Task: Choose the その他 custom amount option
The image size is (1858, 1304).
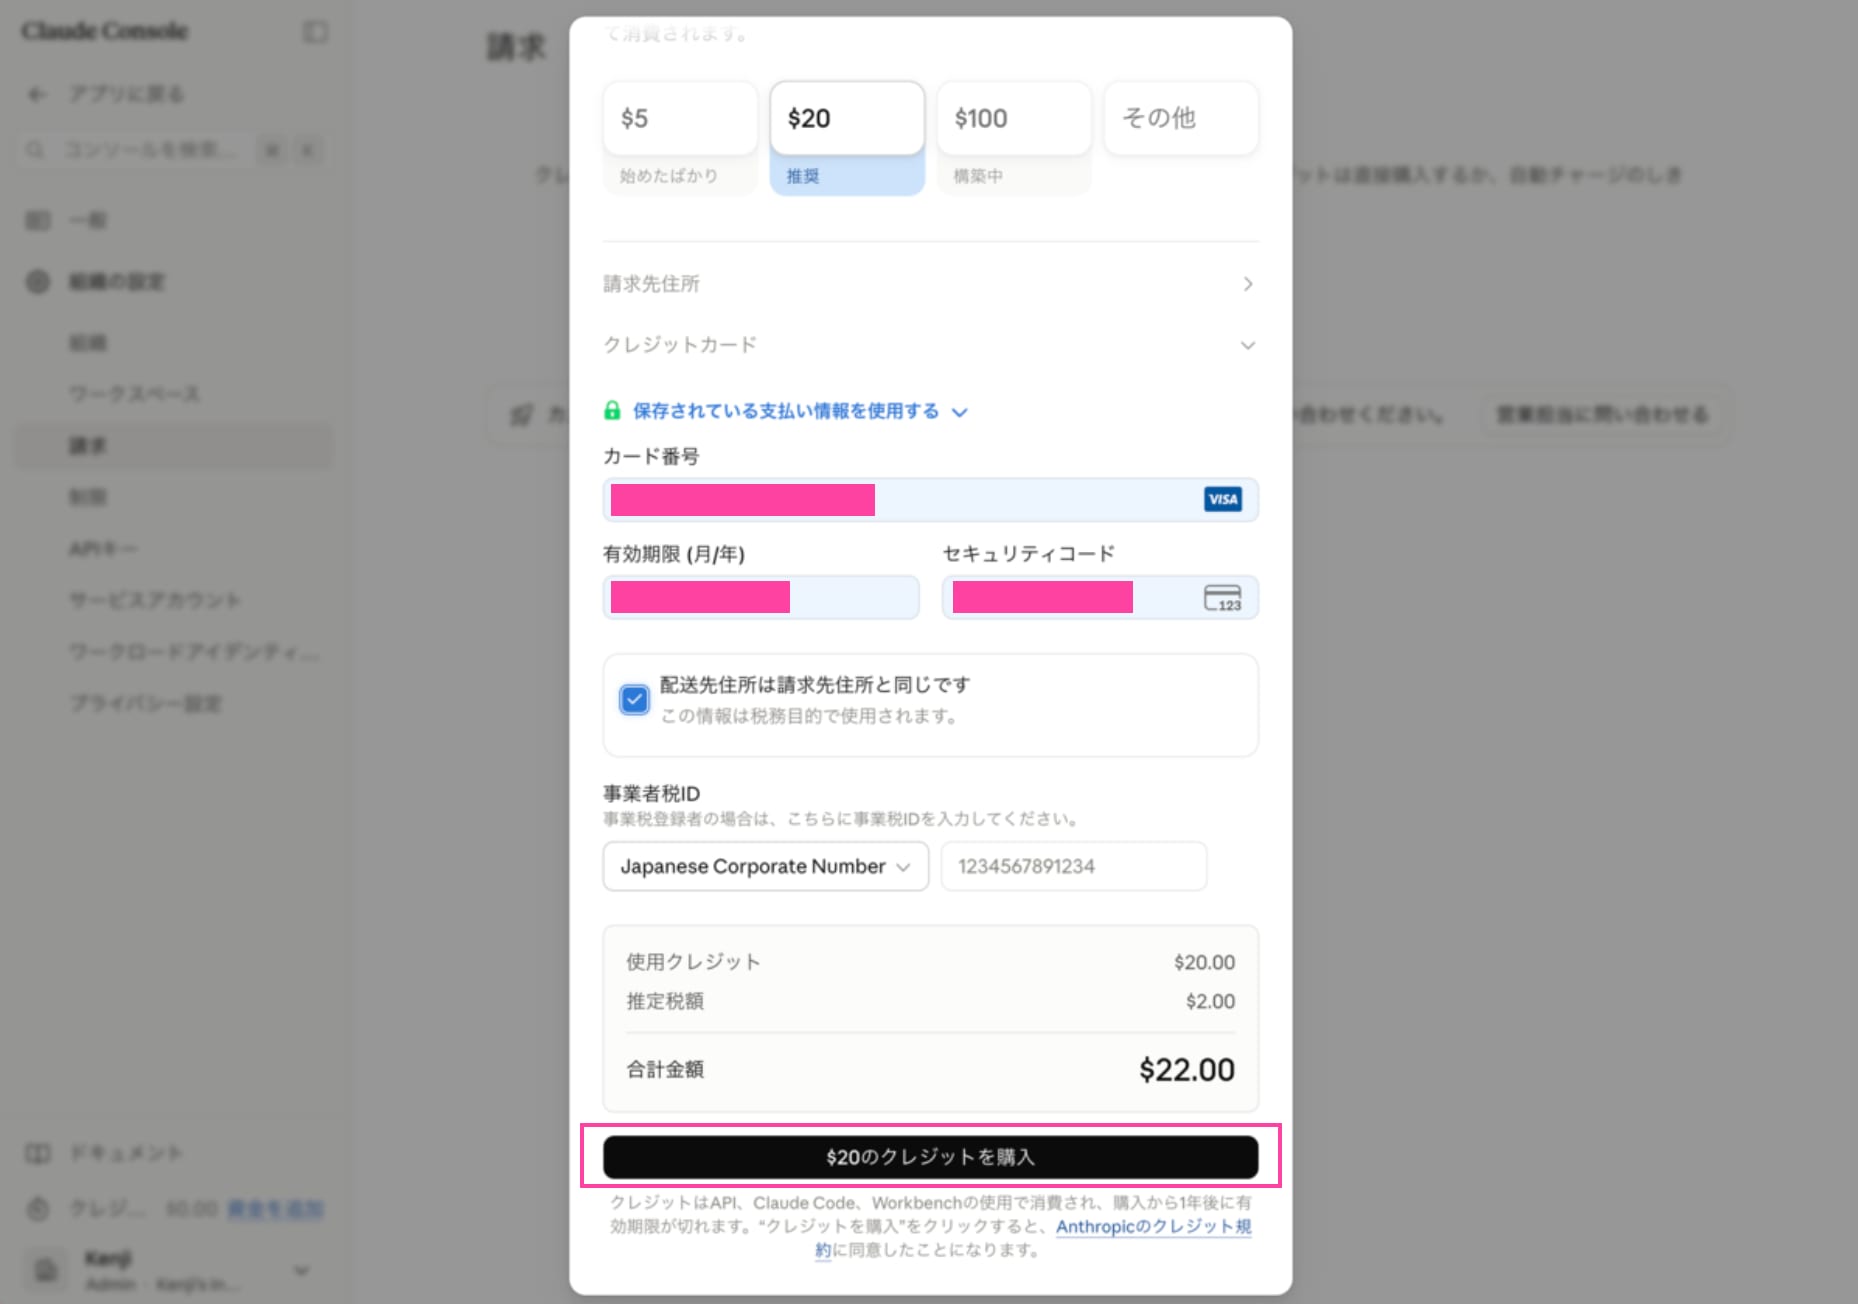Action: [x=1181, y=118]
